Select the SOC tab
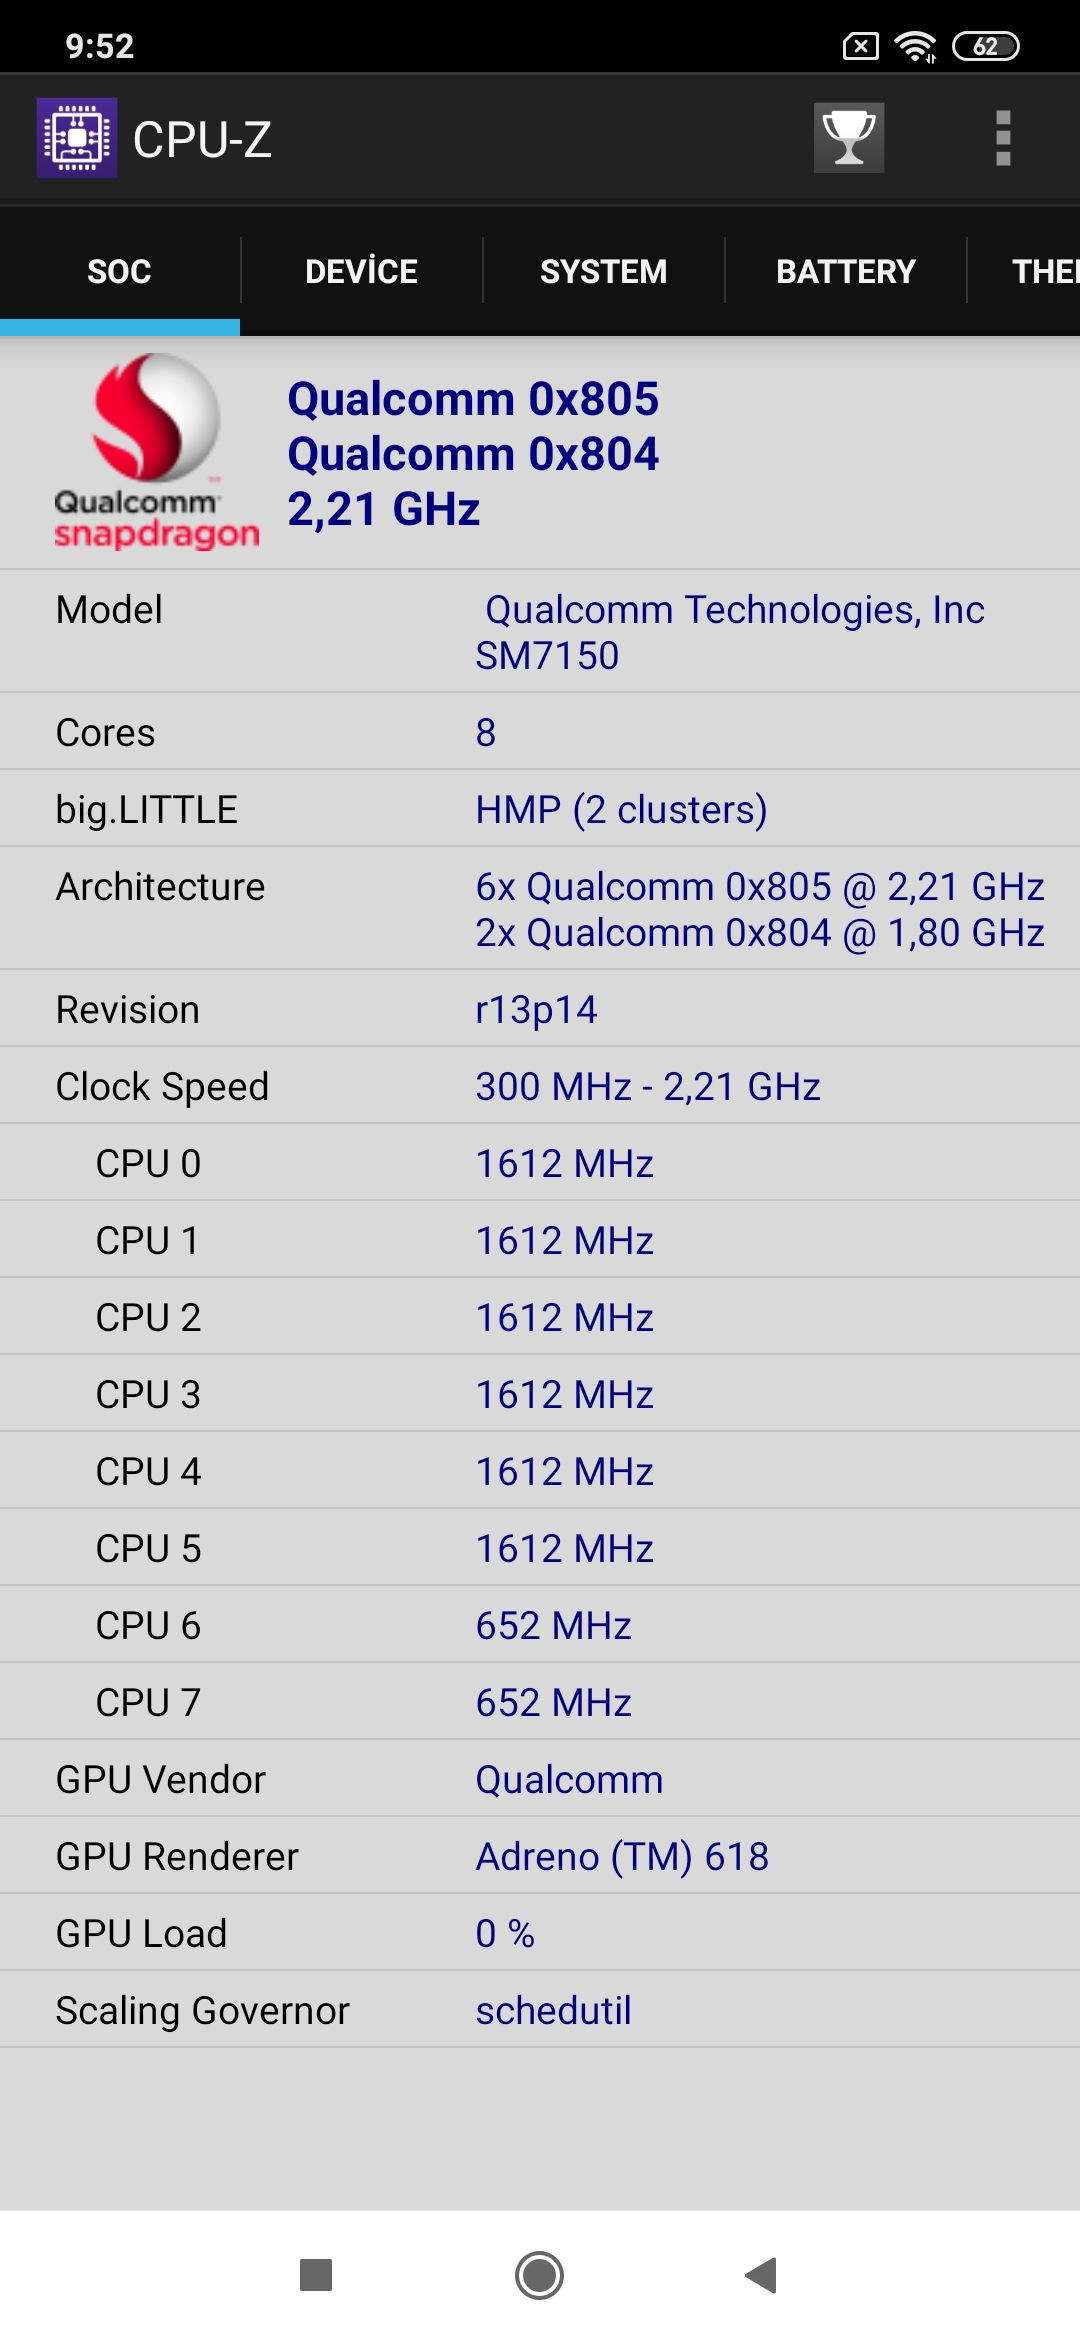This screenshot has width=1080, height=2340. (x=120, y=271)
